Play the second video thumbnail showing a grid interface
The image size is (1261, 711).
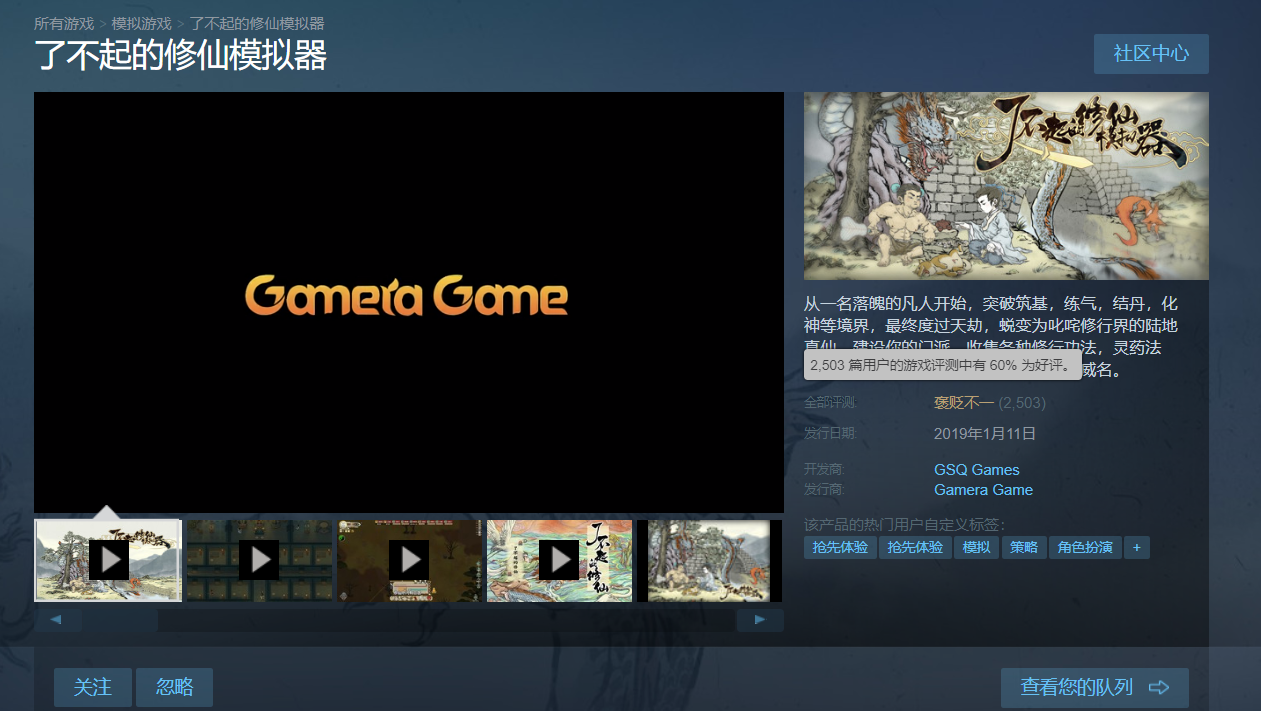click(x=259, y=560)
